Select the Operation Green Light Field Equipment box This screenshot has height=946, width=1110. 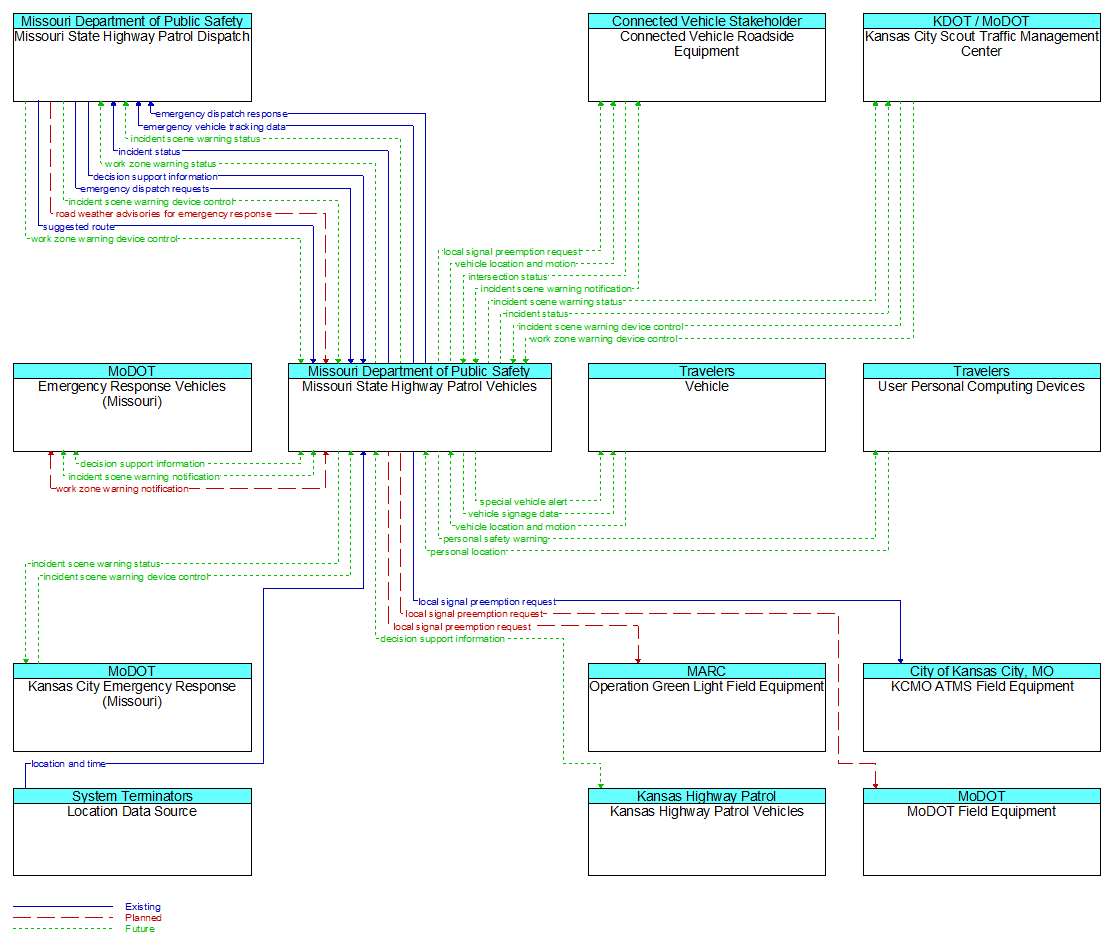[x=706, y=707]
